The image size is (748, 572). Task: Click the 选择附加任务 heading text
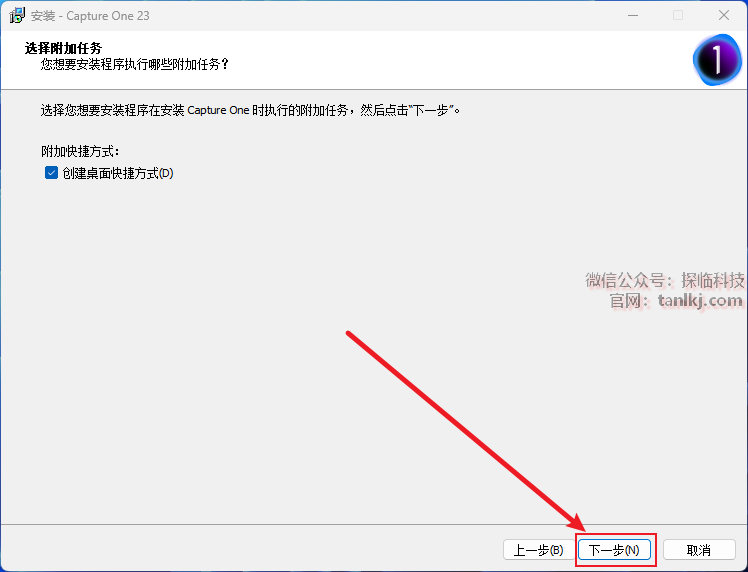click(63, 48)
